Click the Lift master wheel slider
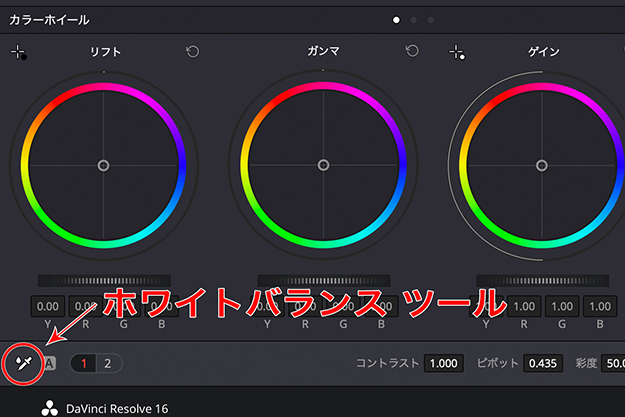The width and height of the screenshot is (625, 417). tap(103, 281)
